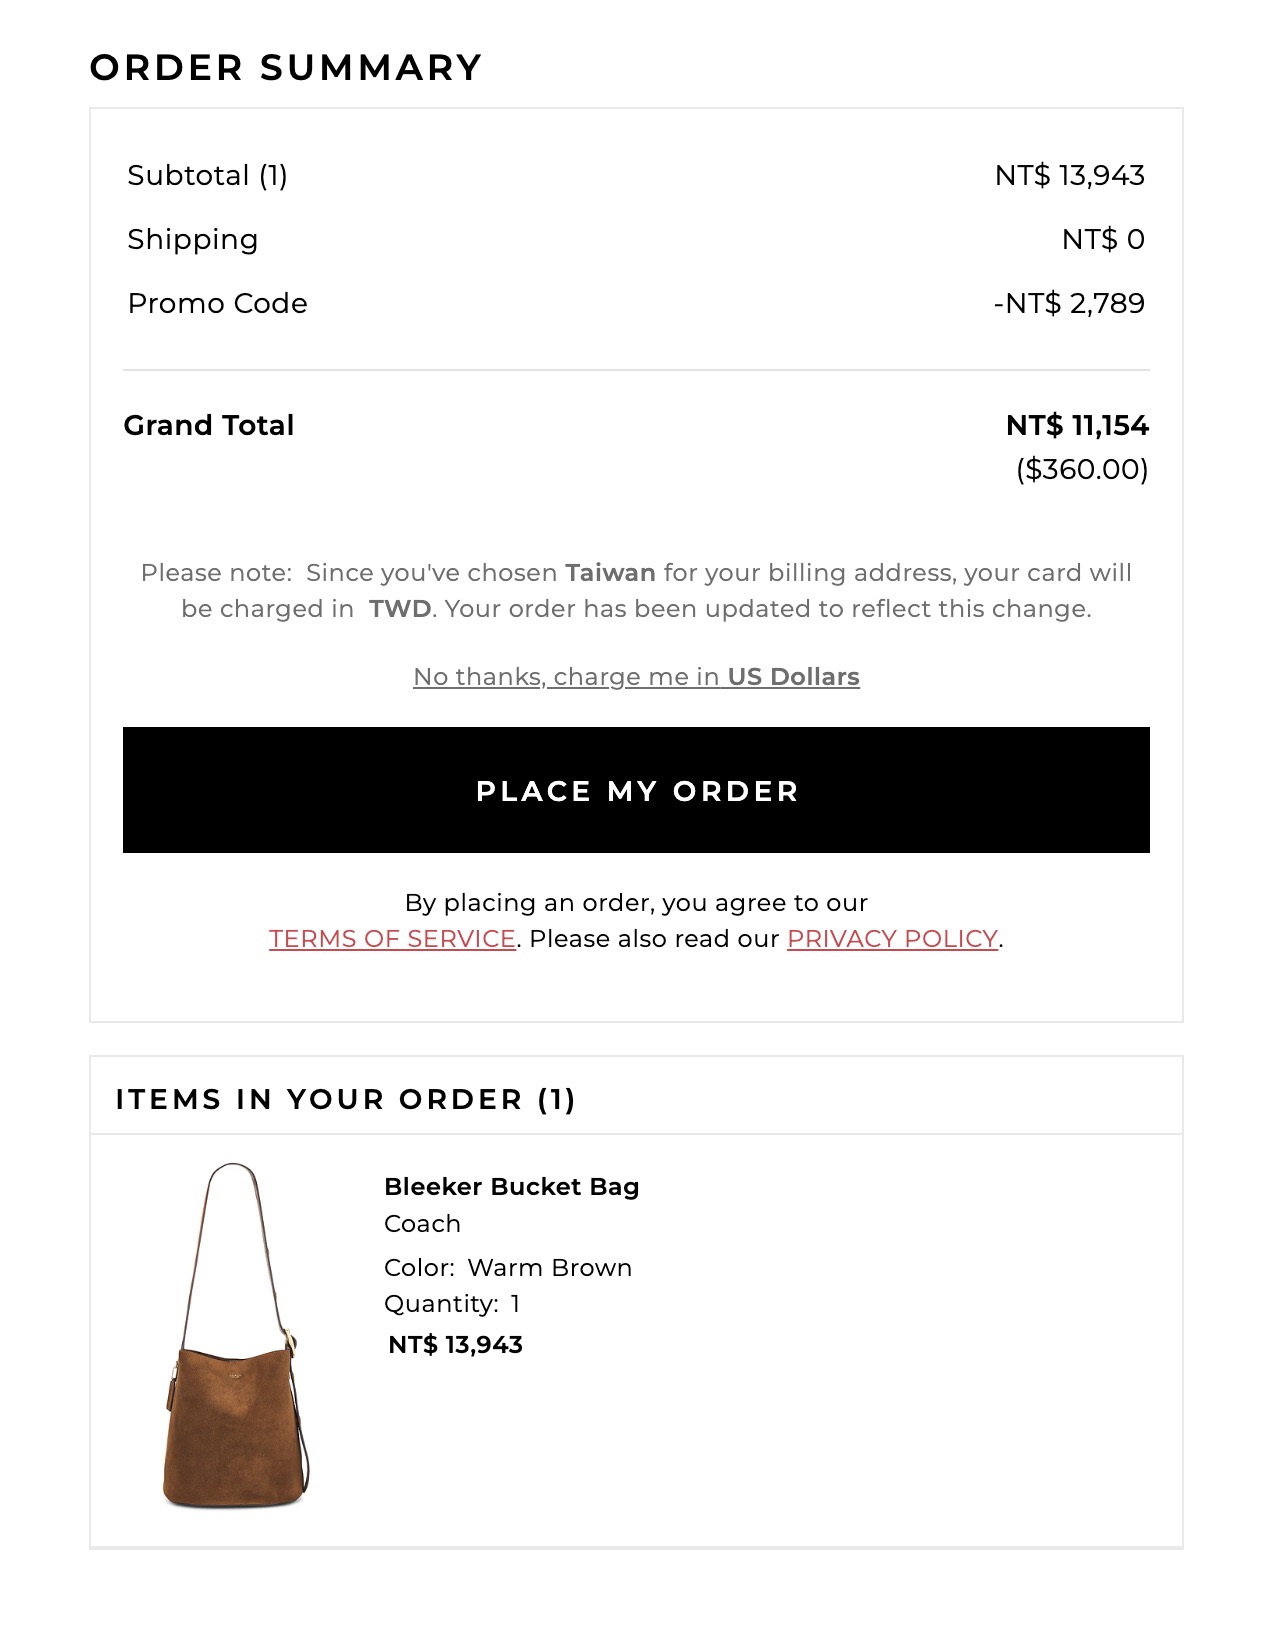The height and width of the screenshot is (1630, 1272).
Task: Choose to be charged in US Dollars
Action: point(636,677)
